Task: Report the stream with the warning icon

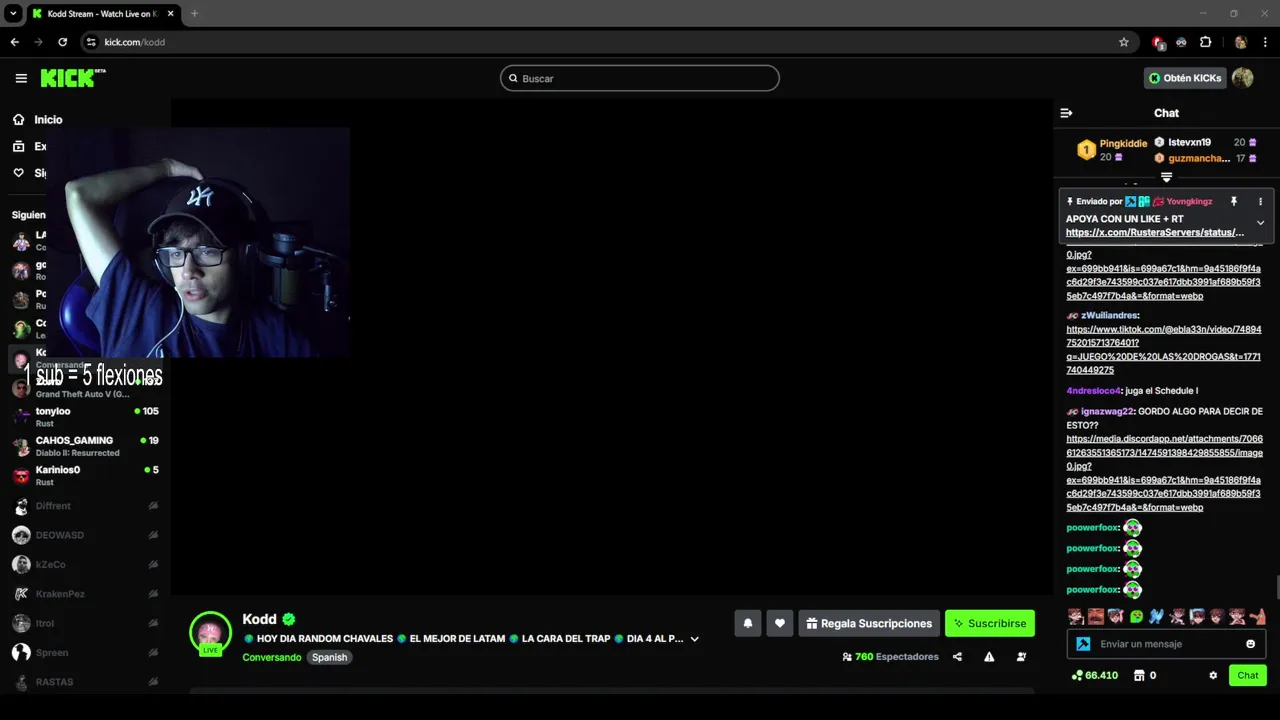Action: point(989,657)
